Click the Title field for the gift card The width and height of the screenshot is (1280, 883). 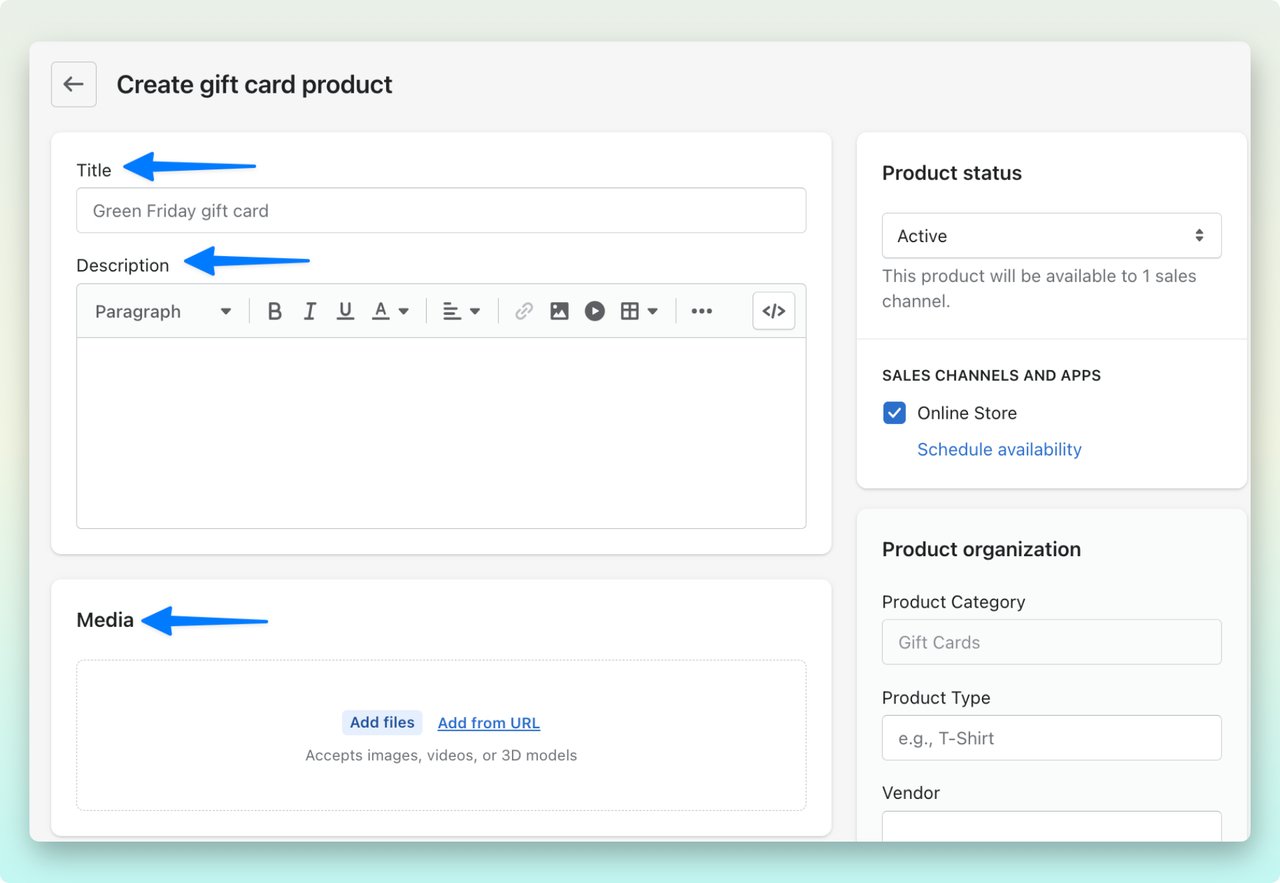(441, 210)
